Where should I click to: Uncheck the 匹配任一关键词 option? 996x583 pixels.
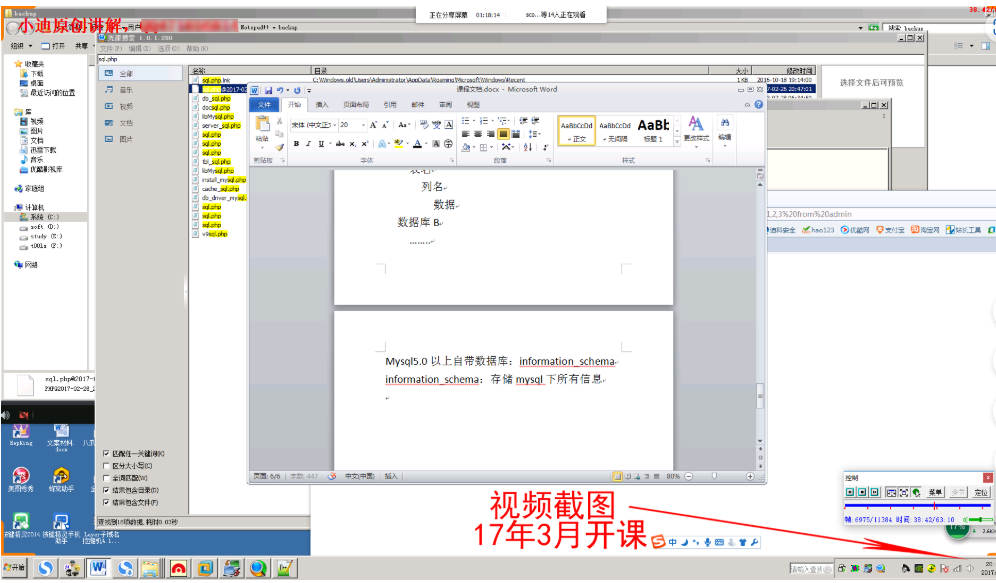pyautogui.click(x=105, y=454)
